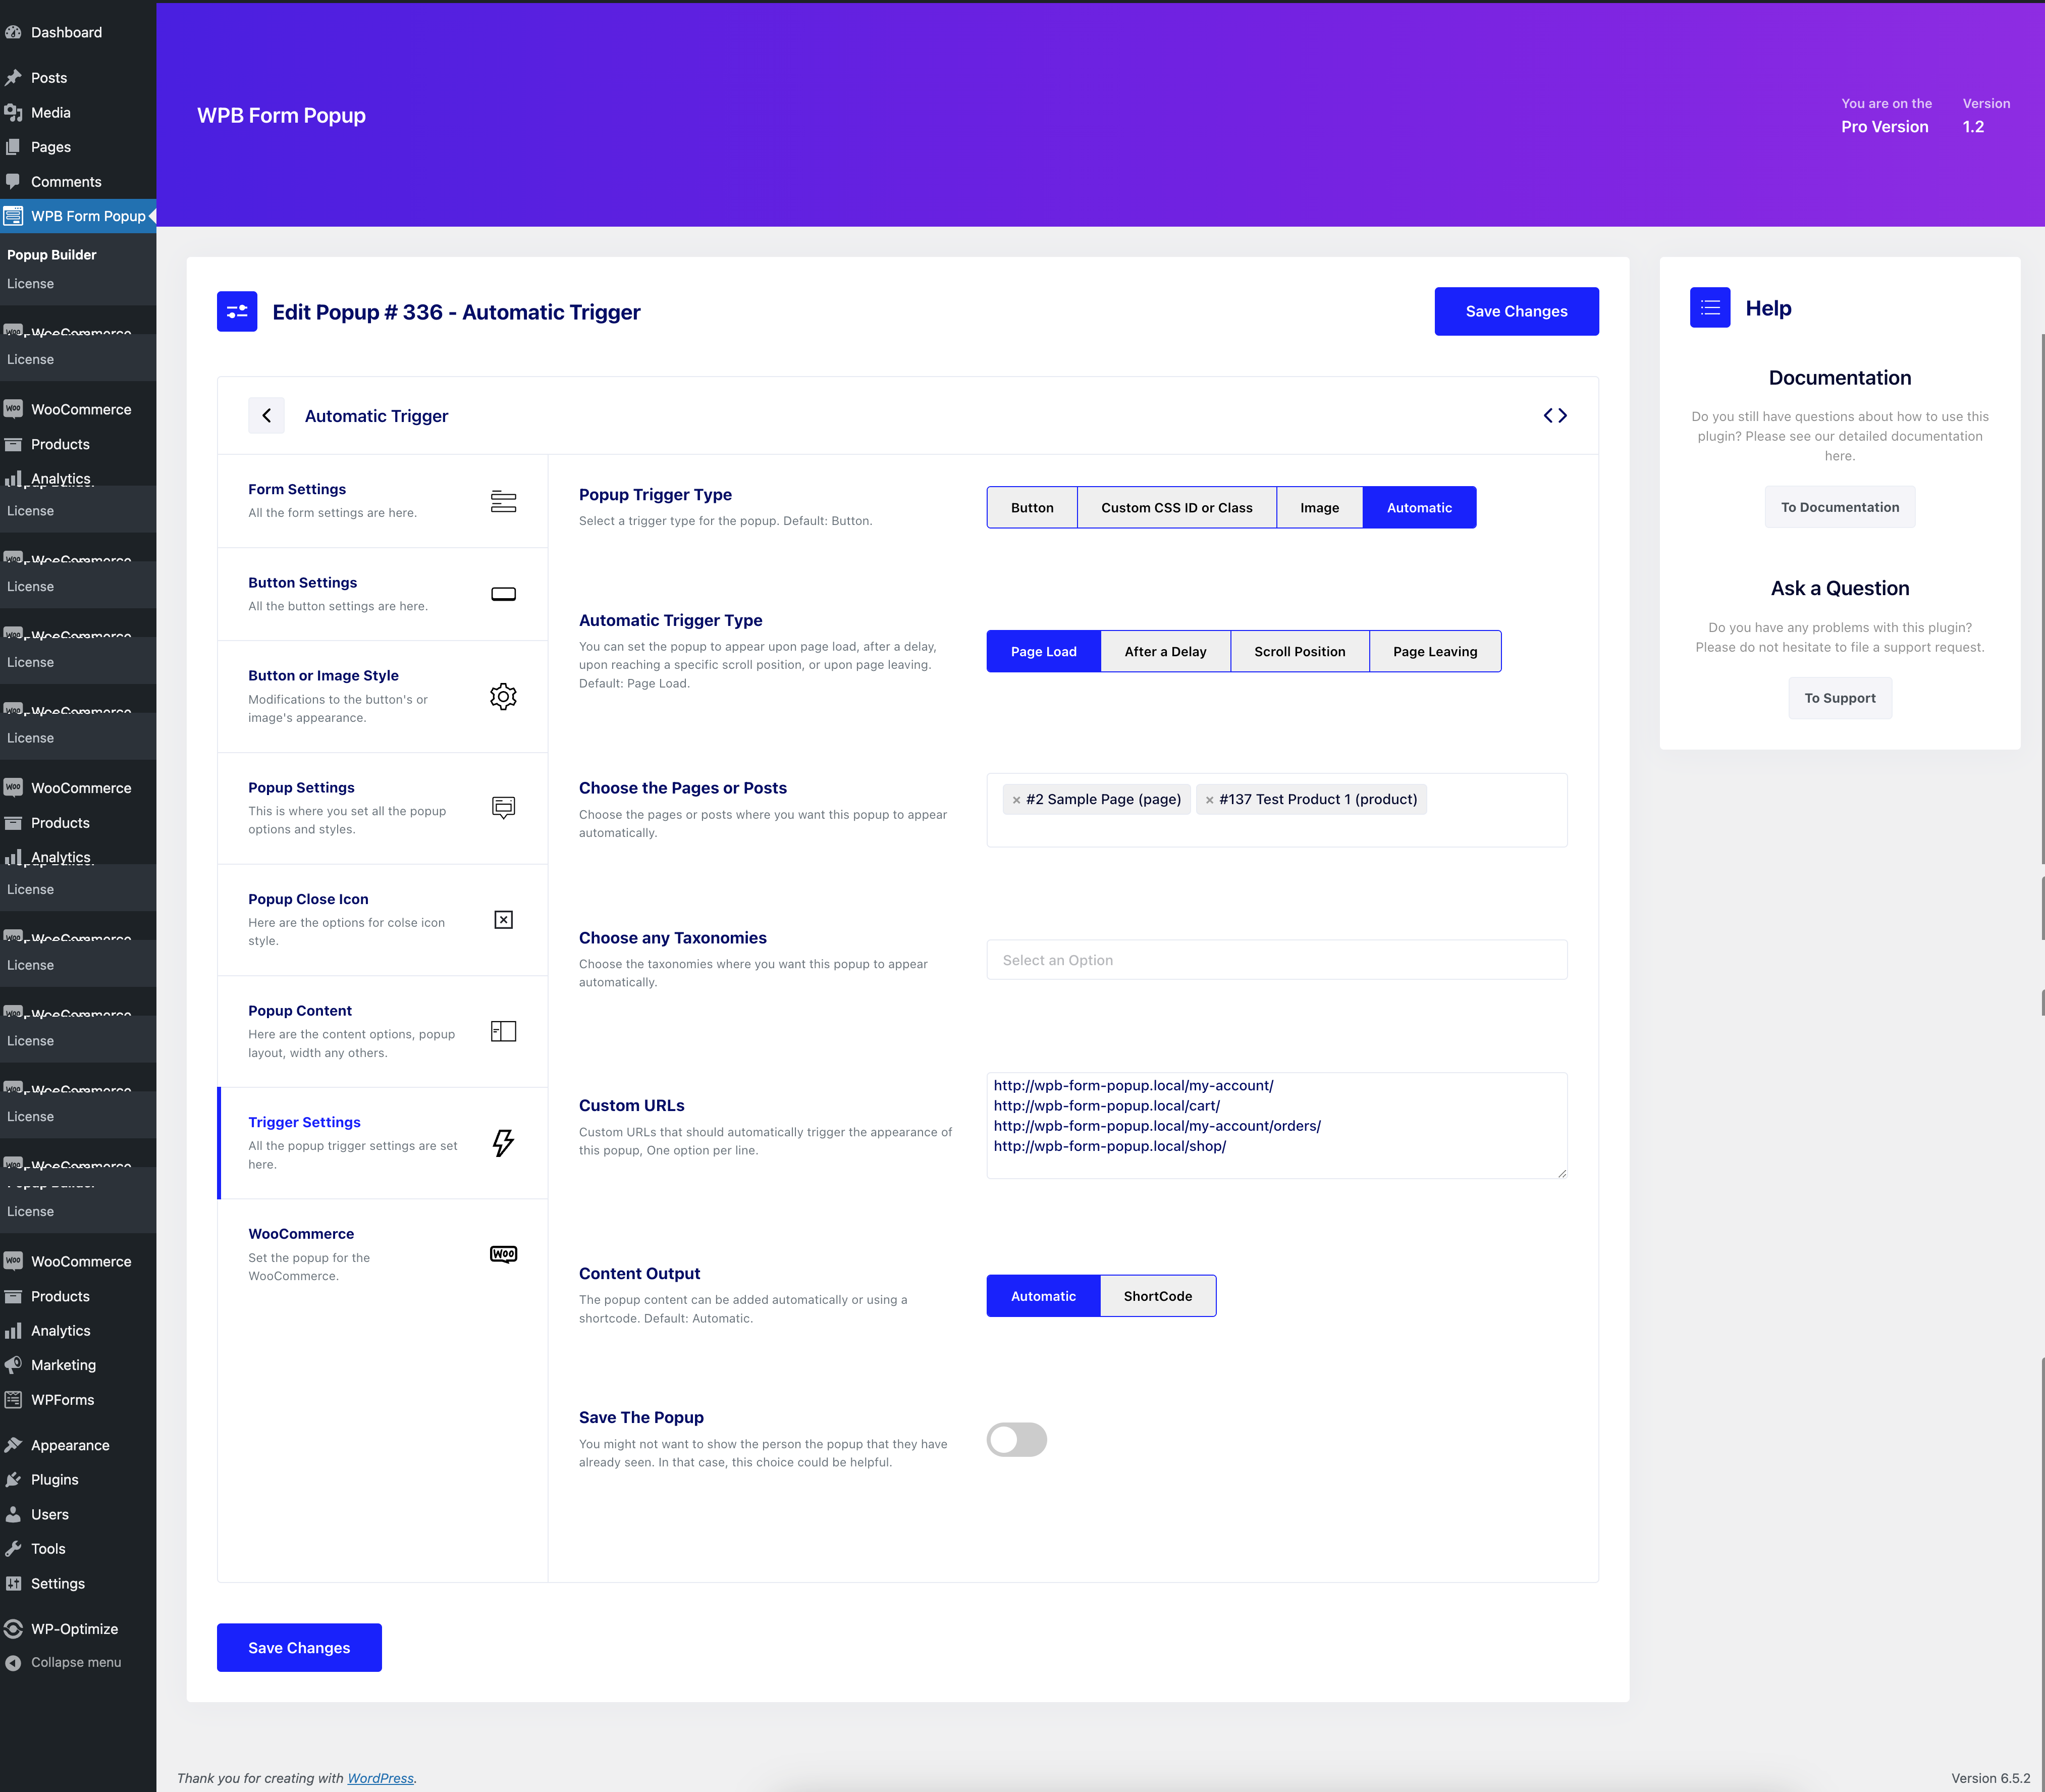Click the back chevron beside Automatic Trigger
The image size is (2045, 1792).
[266, 415]
